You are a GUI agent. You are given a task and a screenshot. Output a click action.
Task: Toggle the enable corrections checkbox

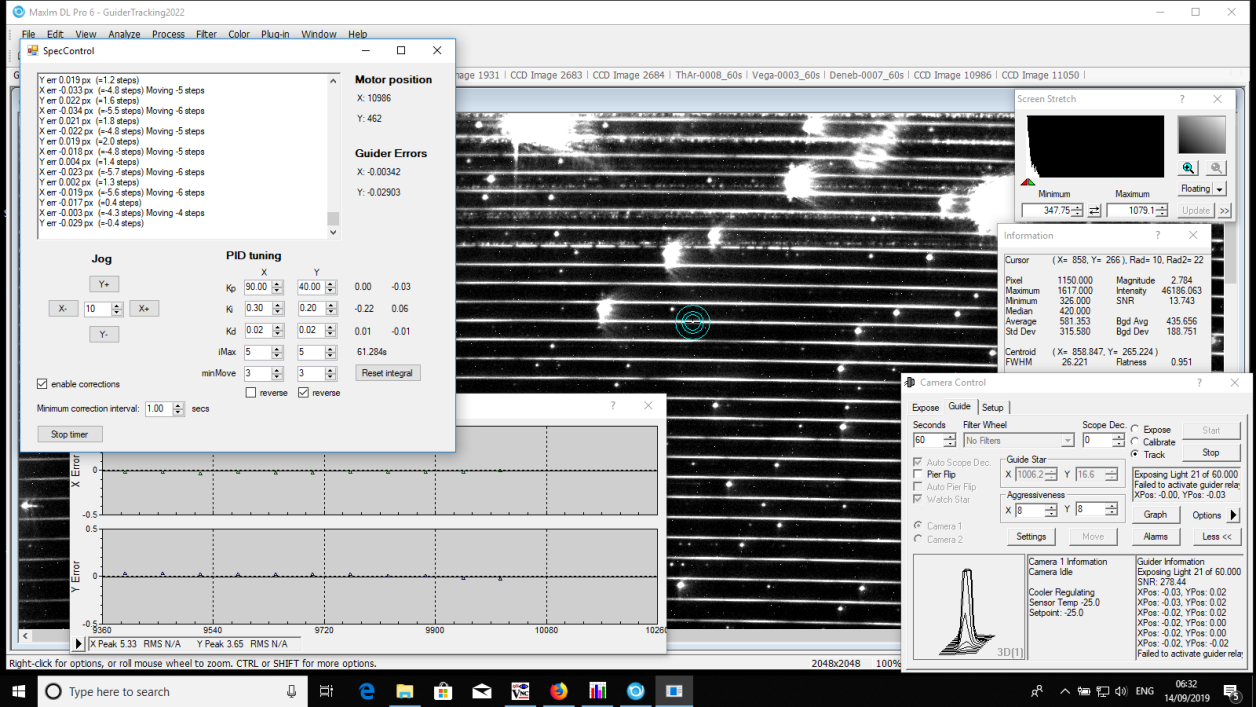(42, 384)
